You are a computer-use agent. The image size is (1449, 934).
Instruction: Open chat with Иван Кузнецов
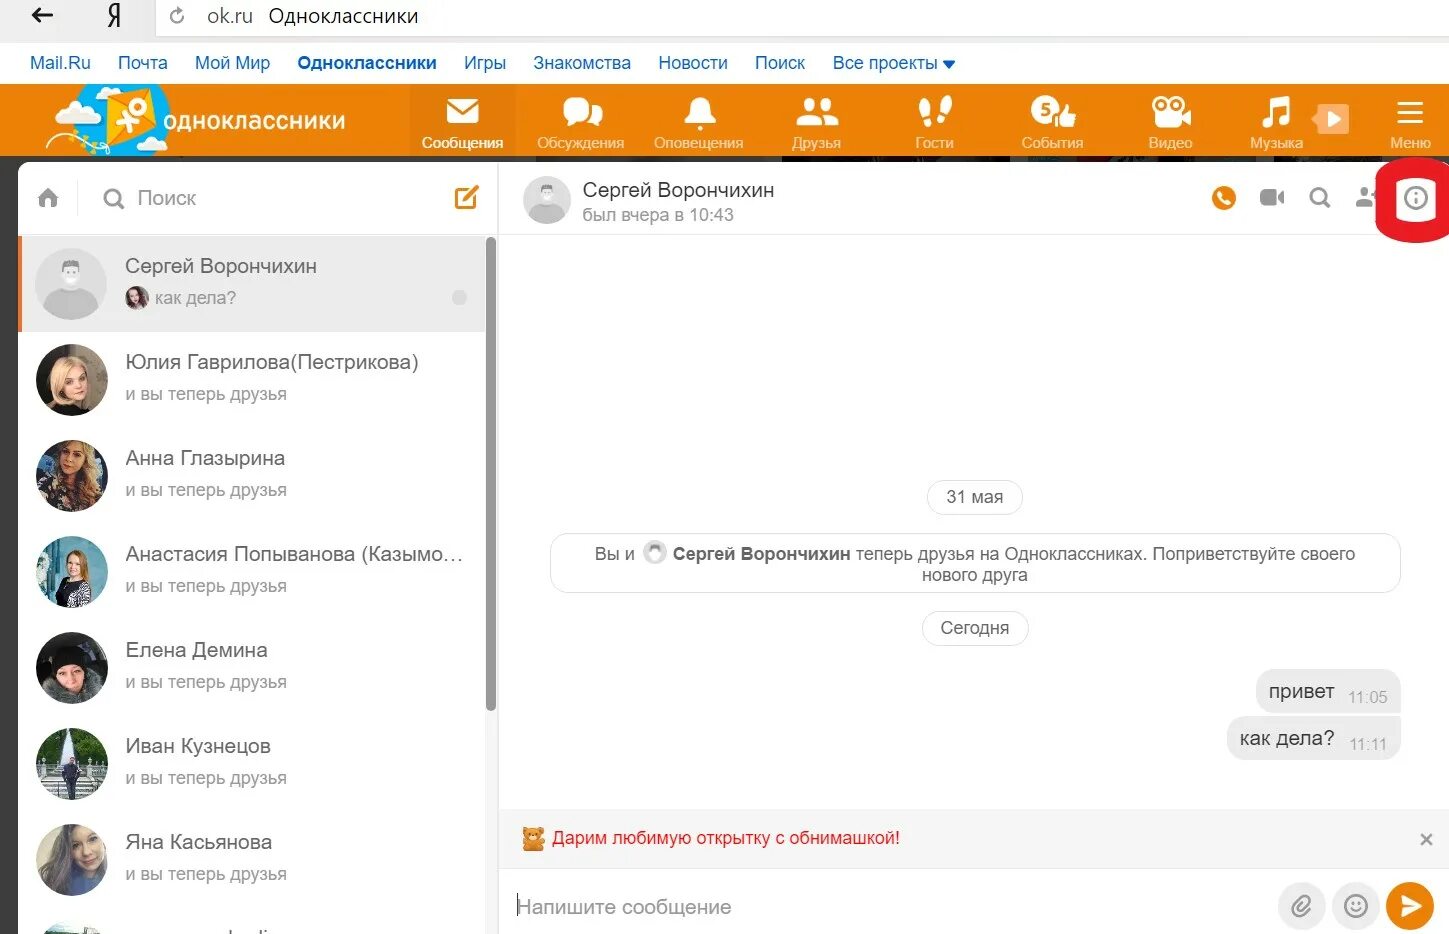click(x=252, y=764)
